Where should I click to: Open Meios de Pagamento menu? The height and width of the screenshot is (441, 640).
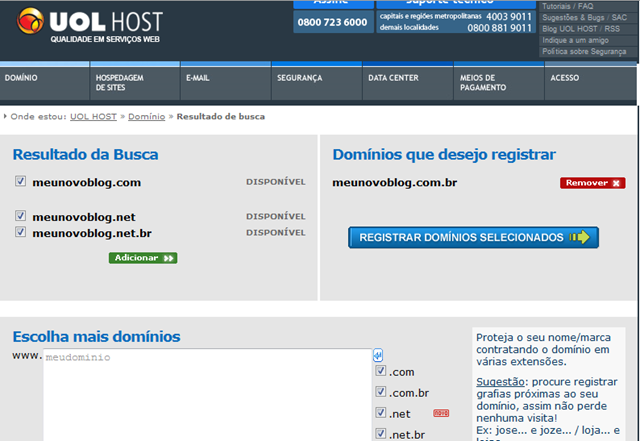pyautogui.click(x=499, y=83)
